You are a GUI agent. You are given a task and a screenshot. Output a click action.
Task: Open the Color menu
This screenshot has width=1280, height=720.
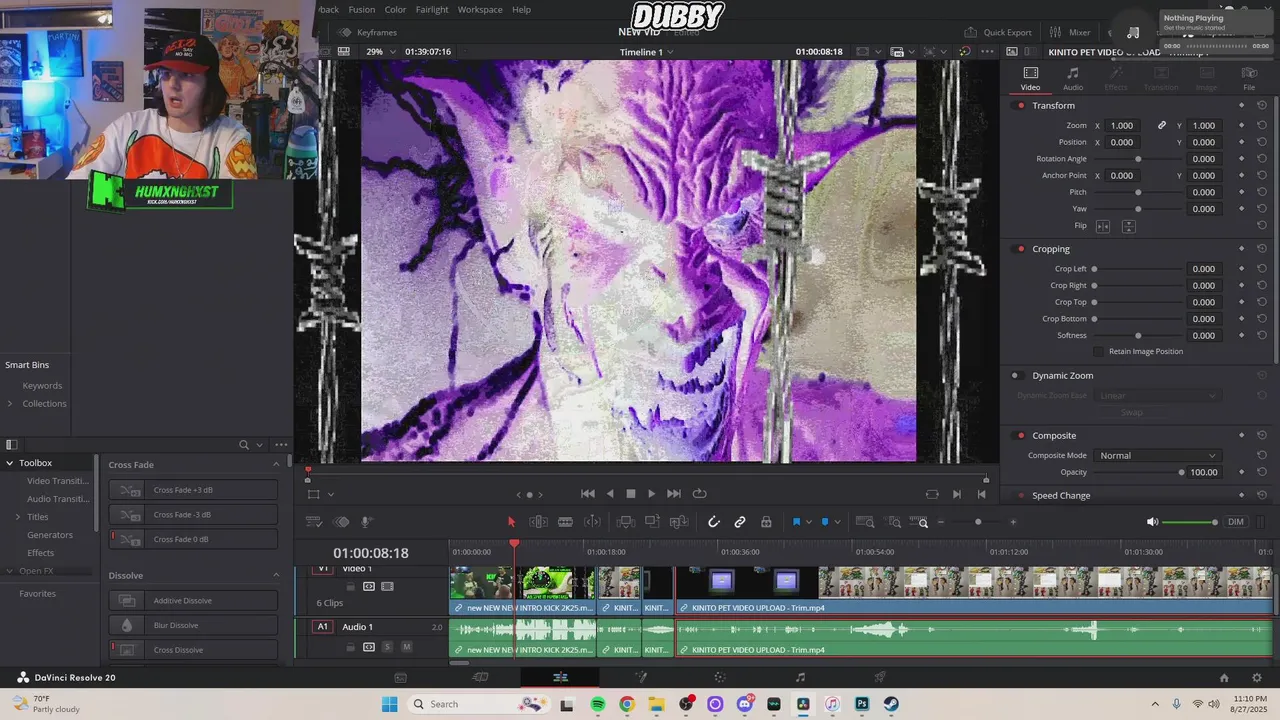[396, 9]
